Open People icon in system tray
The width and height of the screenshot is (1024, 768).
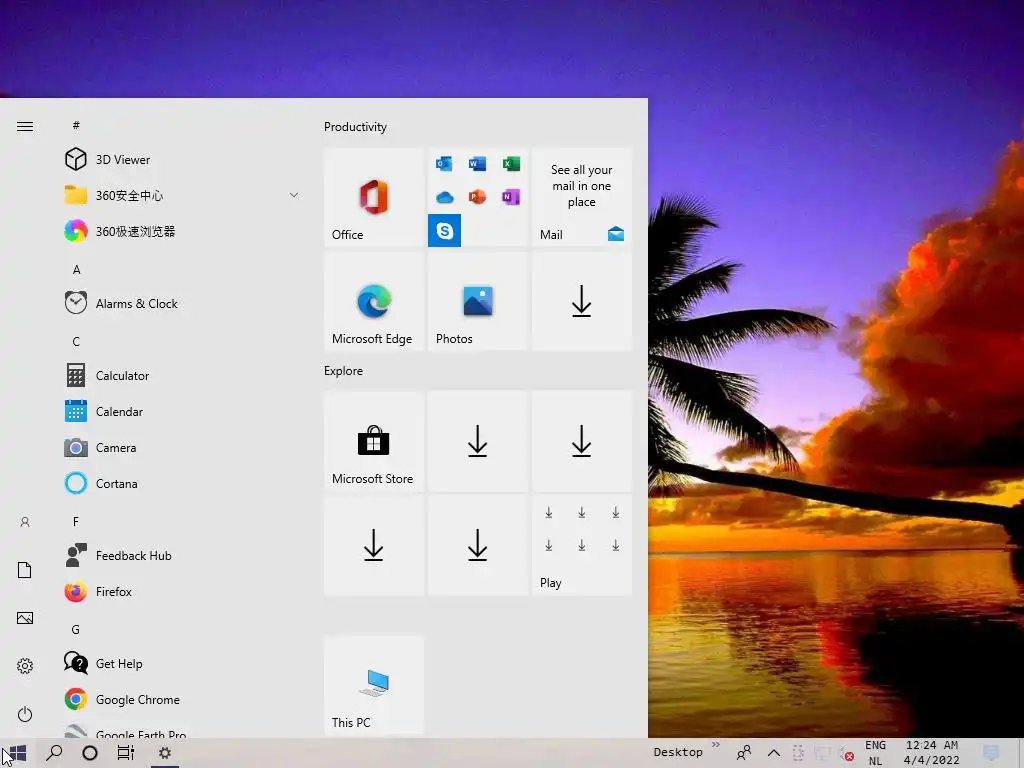[744, 753]
